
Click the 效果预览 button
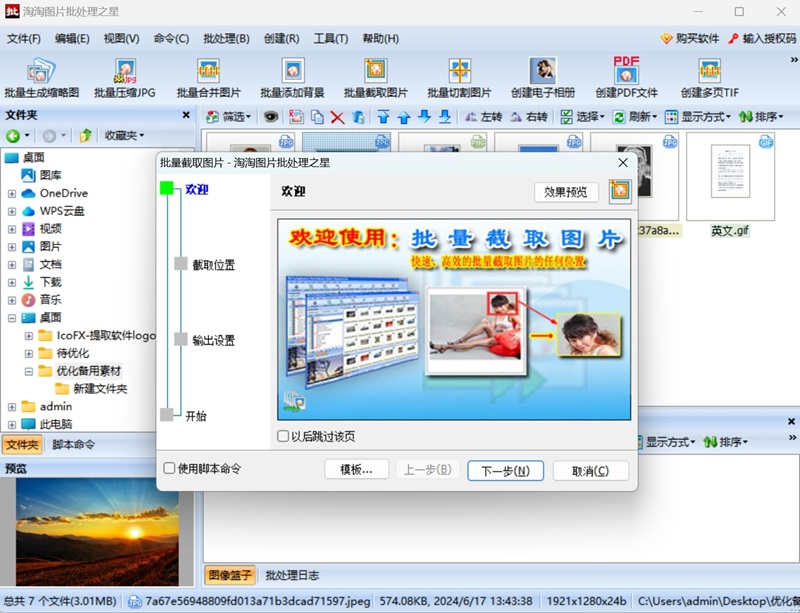[x=566, y=192]
